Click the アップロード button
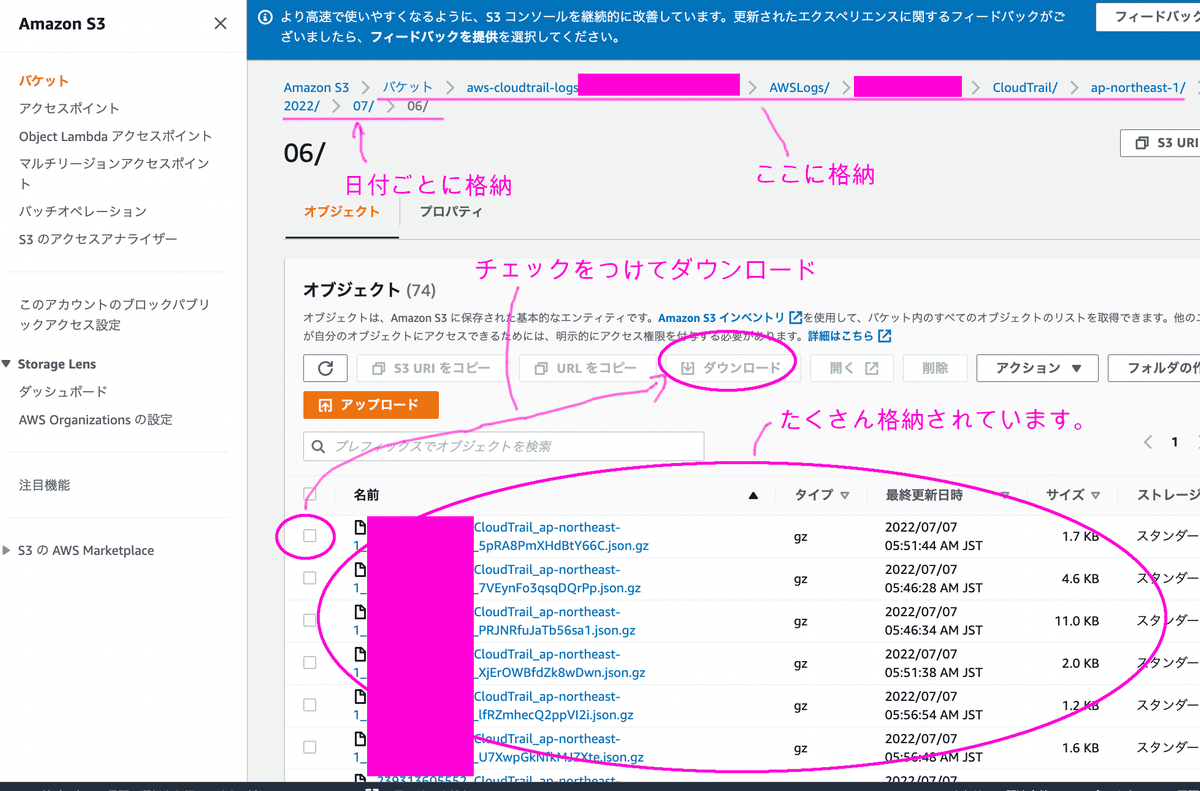This screenshot has width=1200, height=791. [x=370, y=405]
